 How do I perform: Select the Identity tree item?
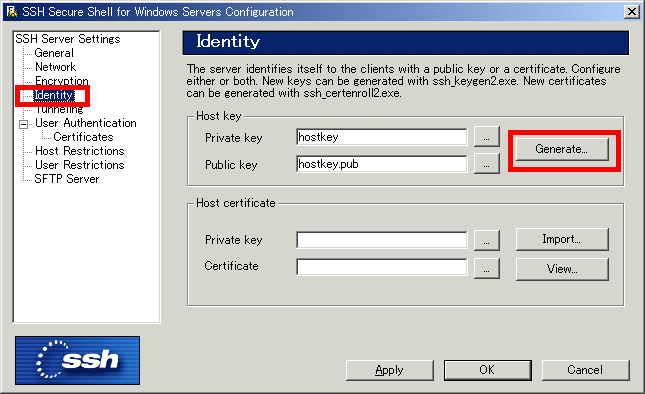(54, 95)
